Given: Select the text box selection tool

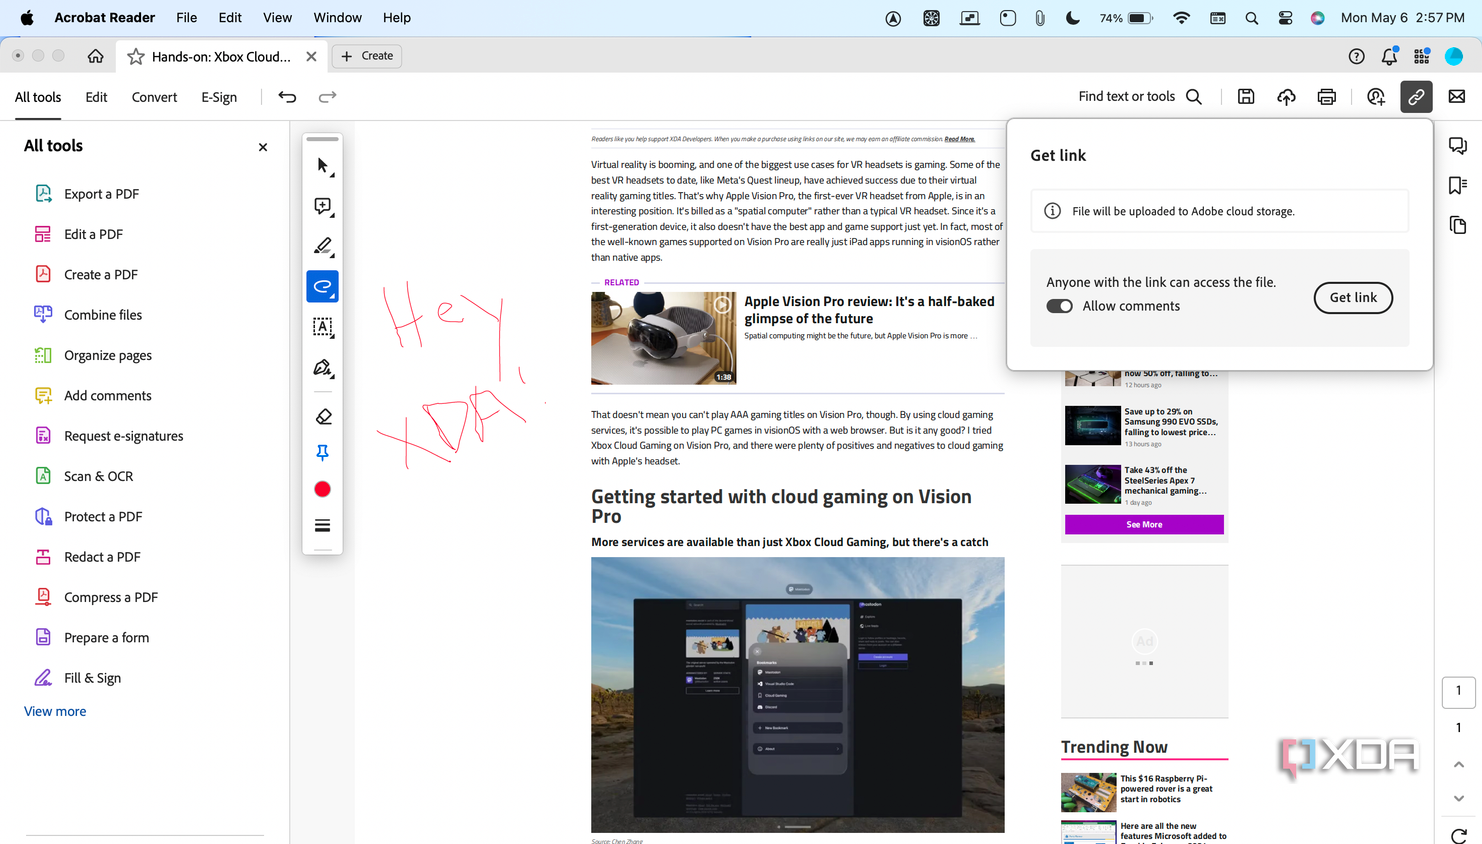Looking at the screenshot, I should (322, 327).
